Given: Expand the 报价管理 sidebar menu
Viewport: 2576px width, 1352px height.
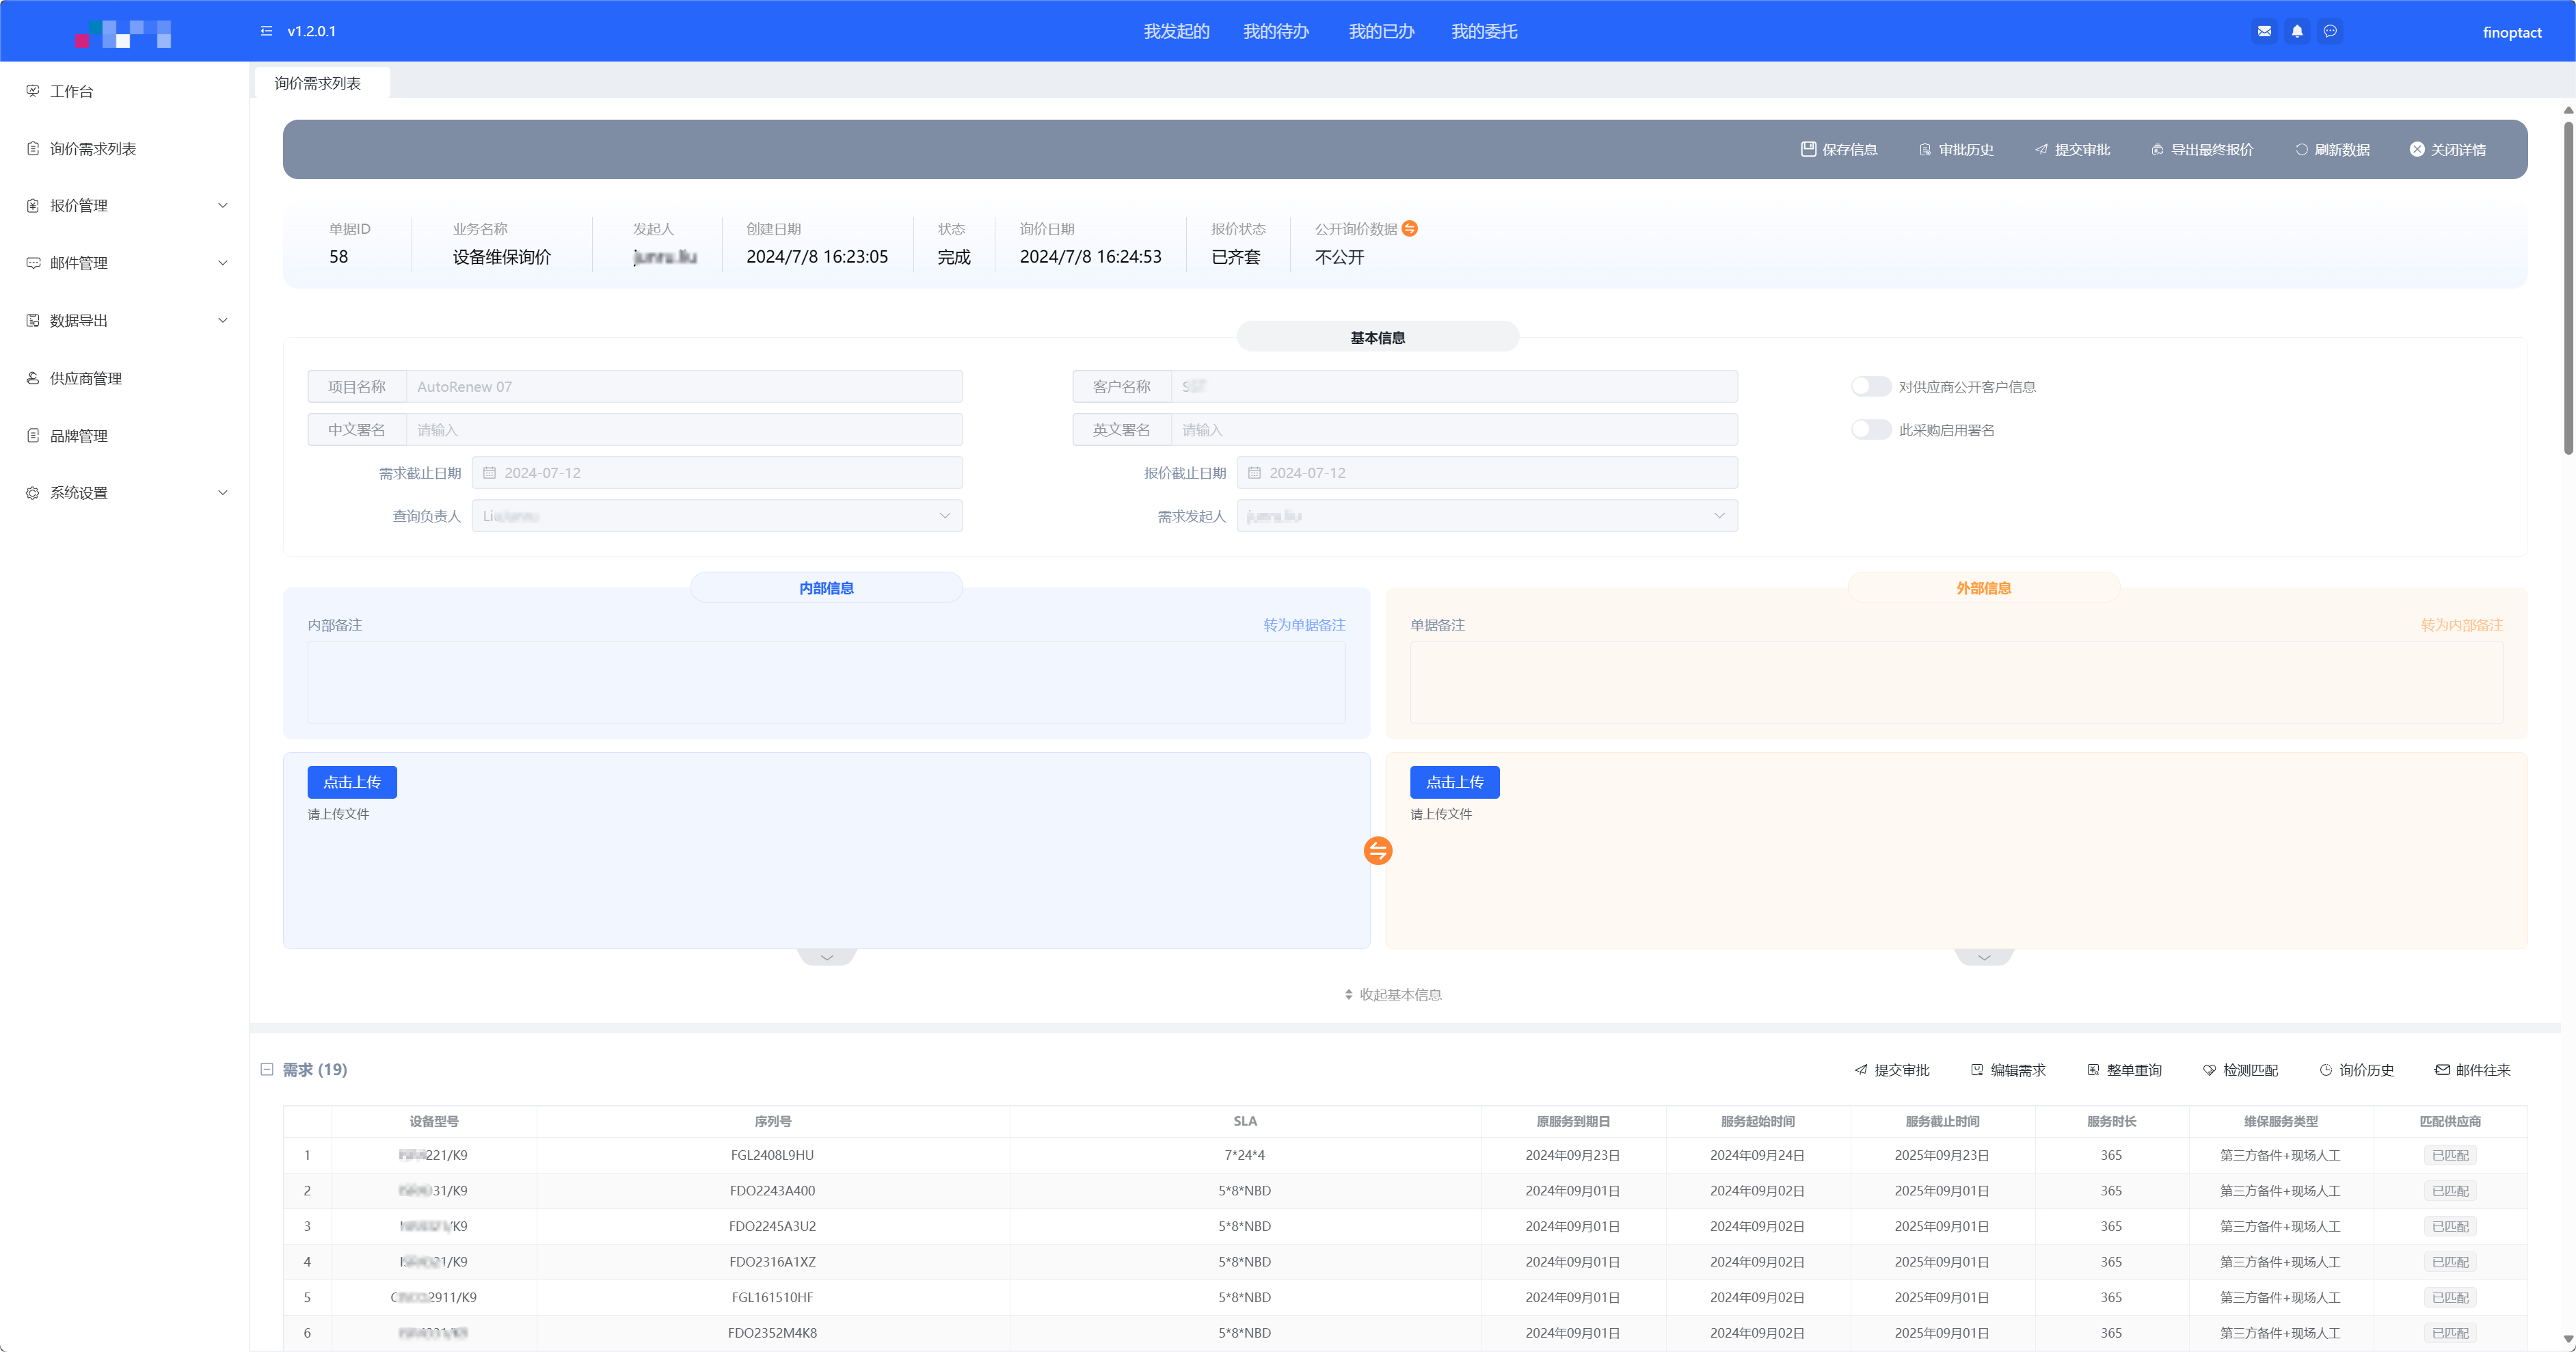Looking at the screenshot, I should tap(125, 206).
